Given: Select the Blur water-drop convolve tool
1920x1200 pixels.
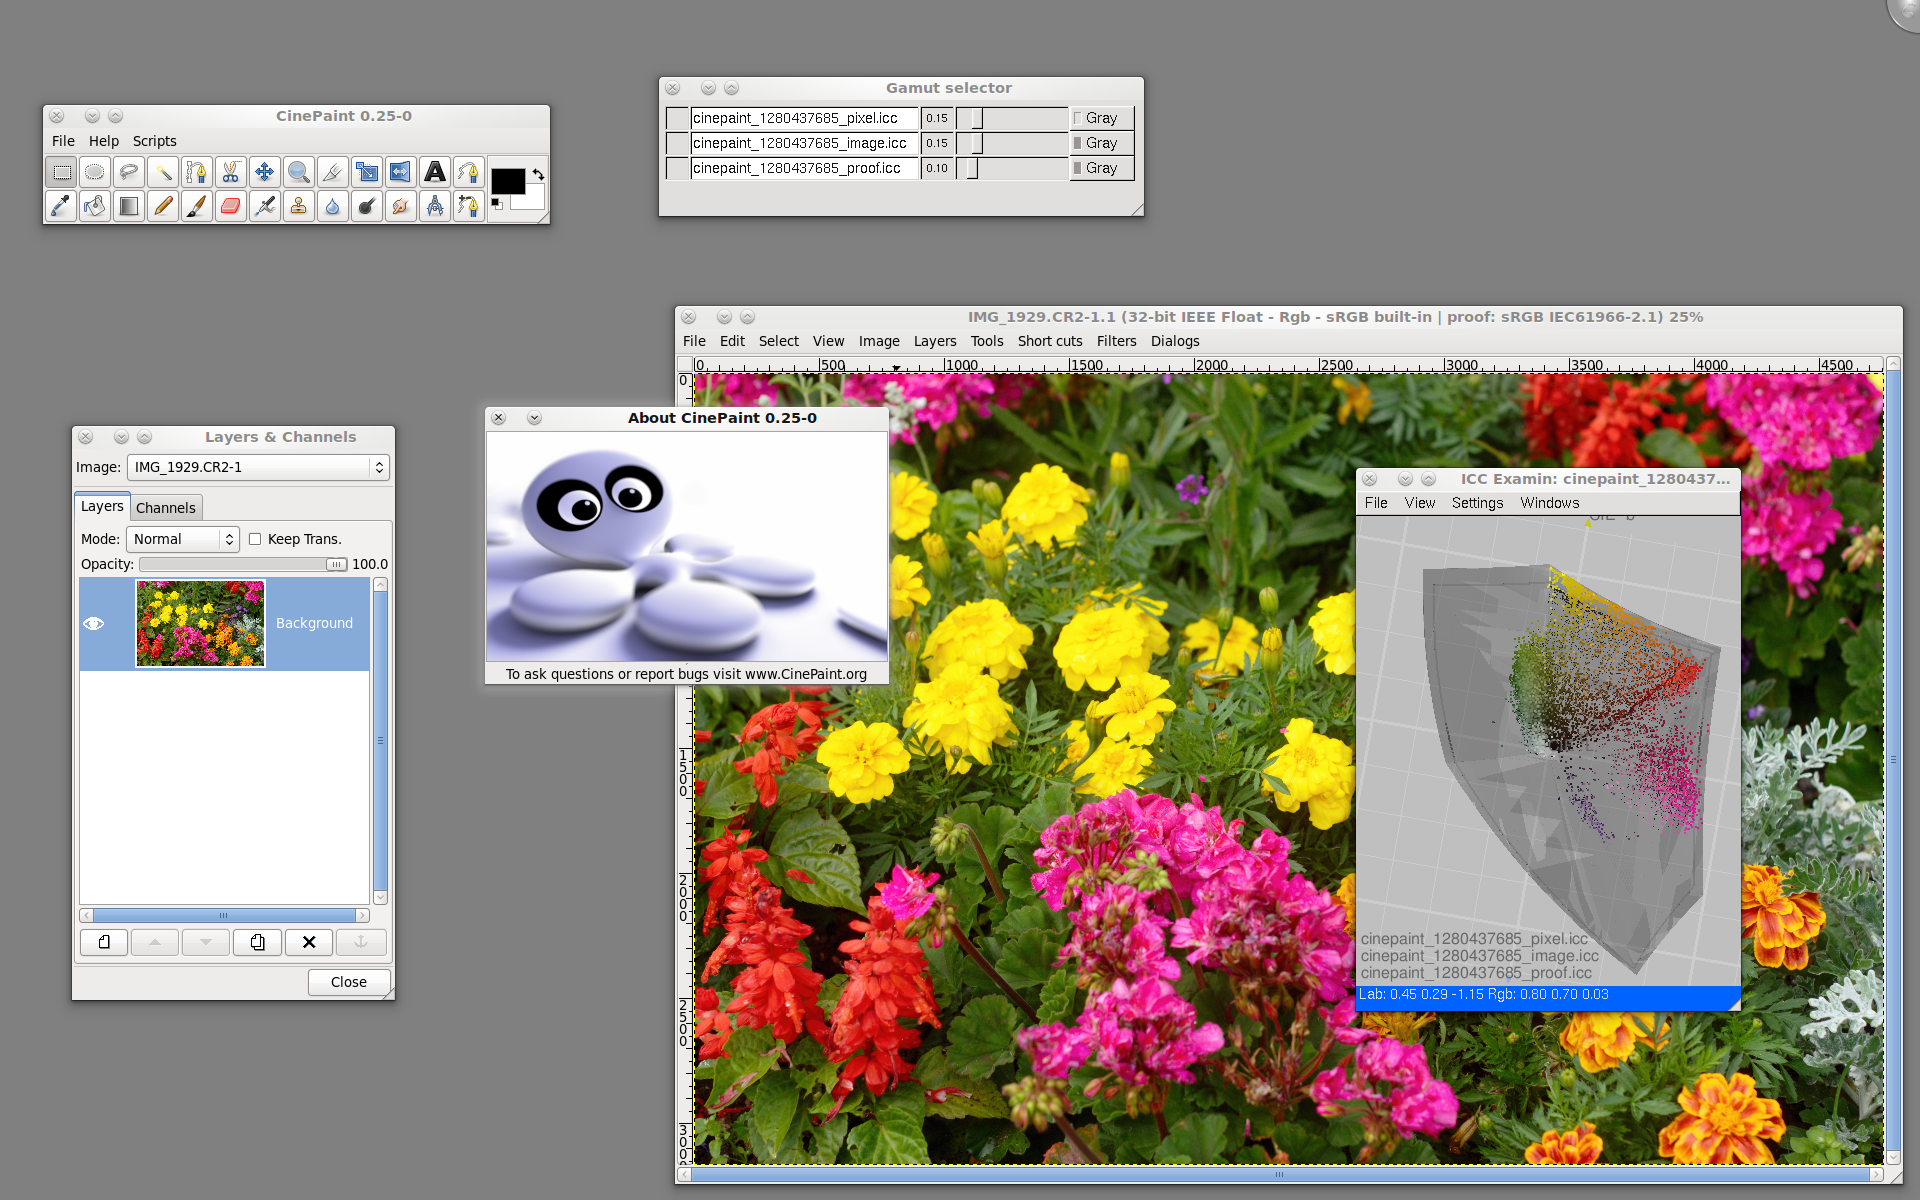Looking at the screenshot, I should (x=333, y=206).
